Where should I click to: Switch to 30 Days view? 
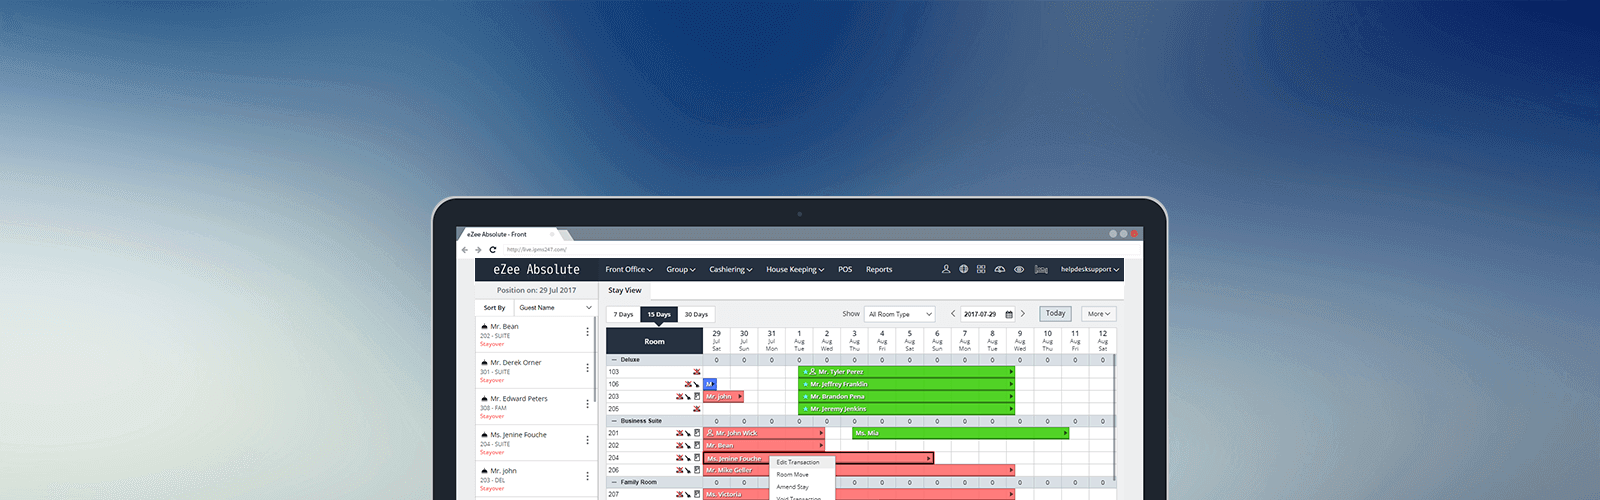[696, 314]
